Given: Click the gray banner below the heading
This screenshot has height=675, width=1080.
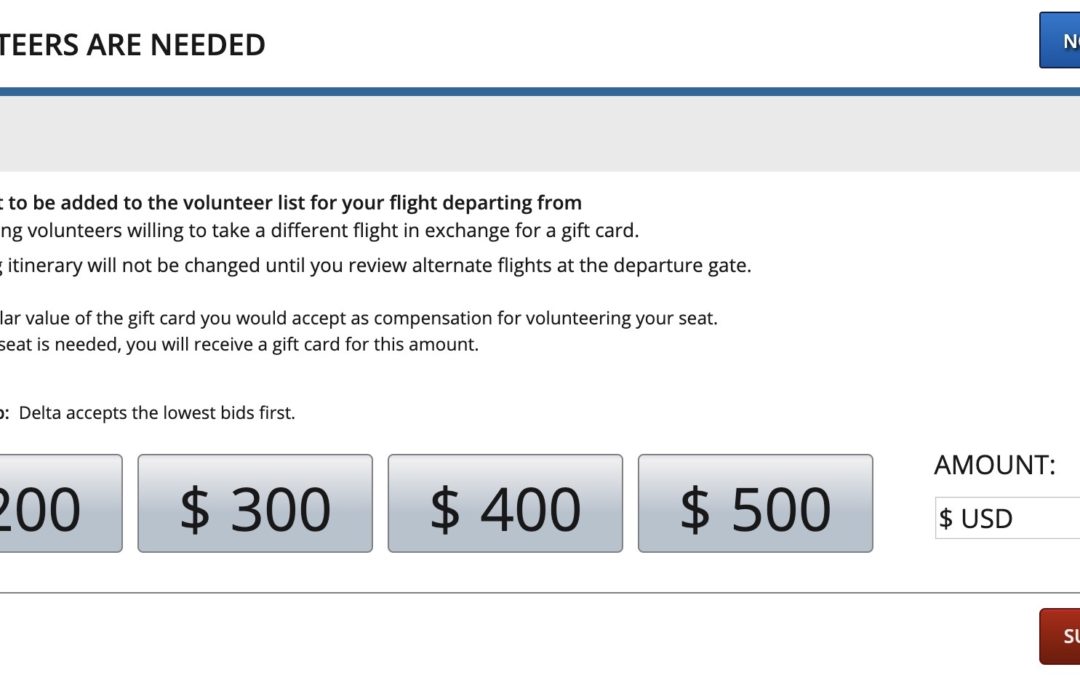Looking at the screenshot, I should [x=540, y=133].
